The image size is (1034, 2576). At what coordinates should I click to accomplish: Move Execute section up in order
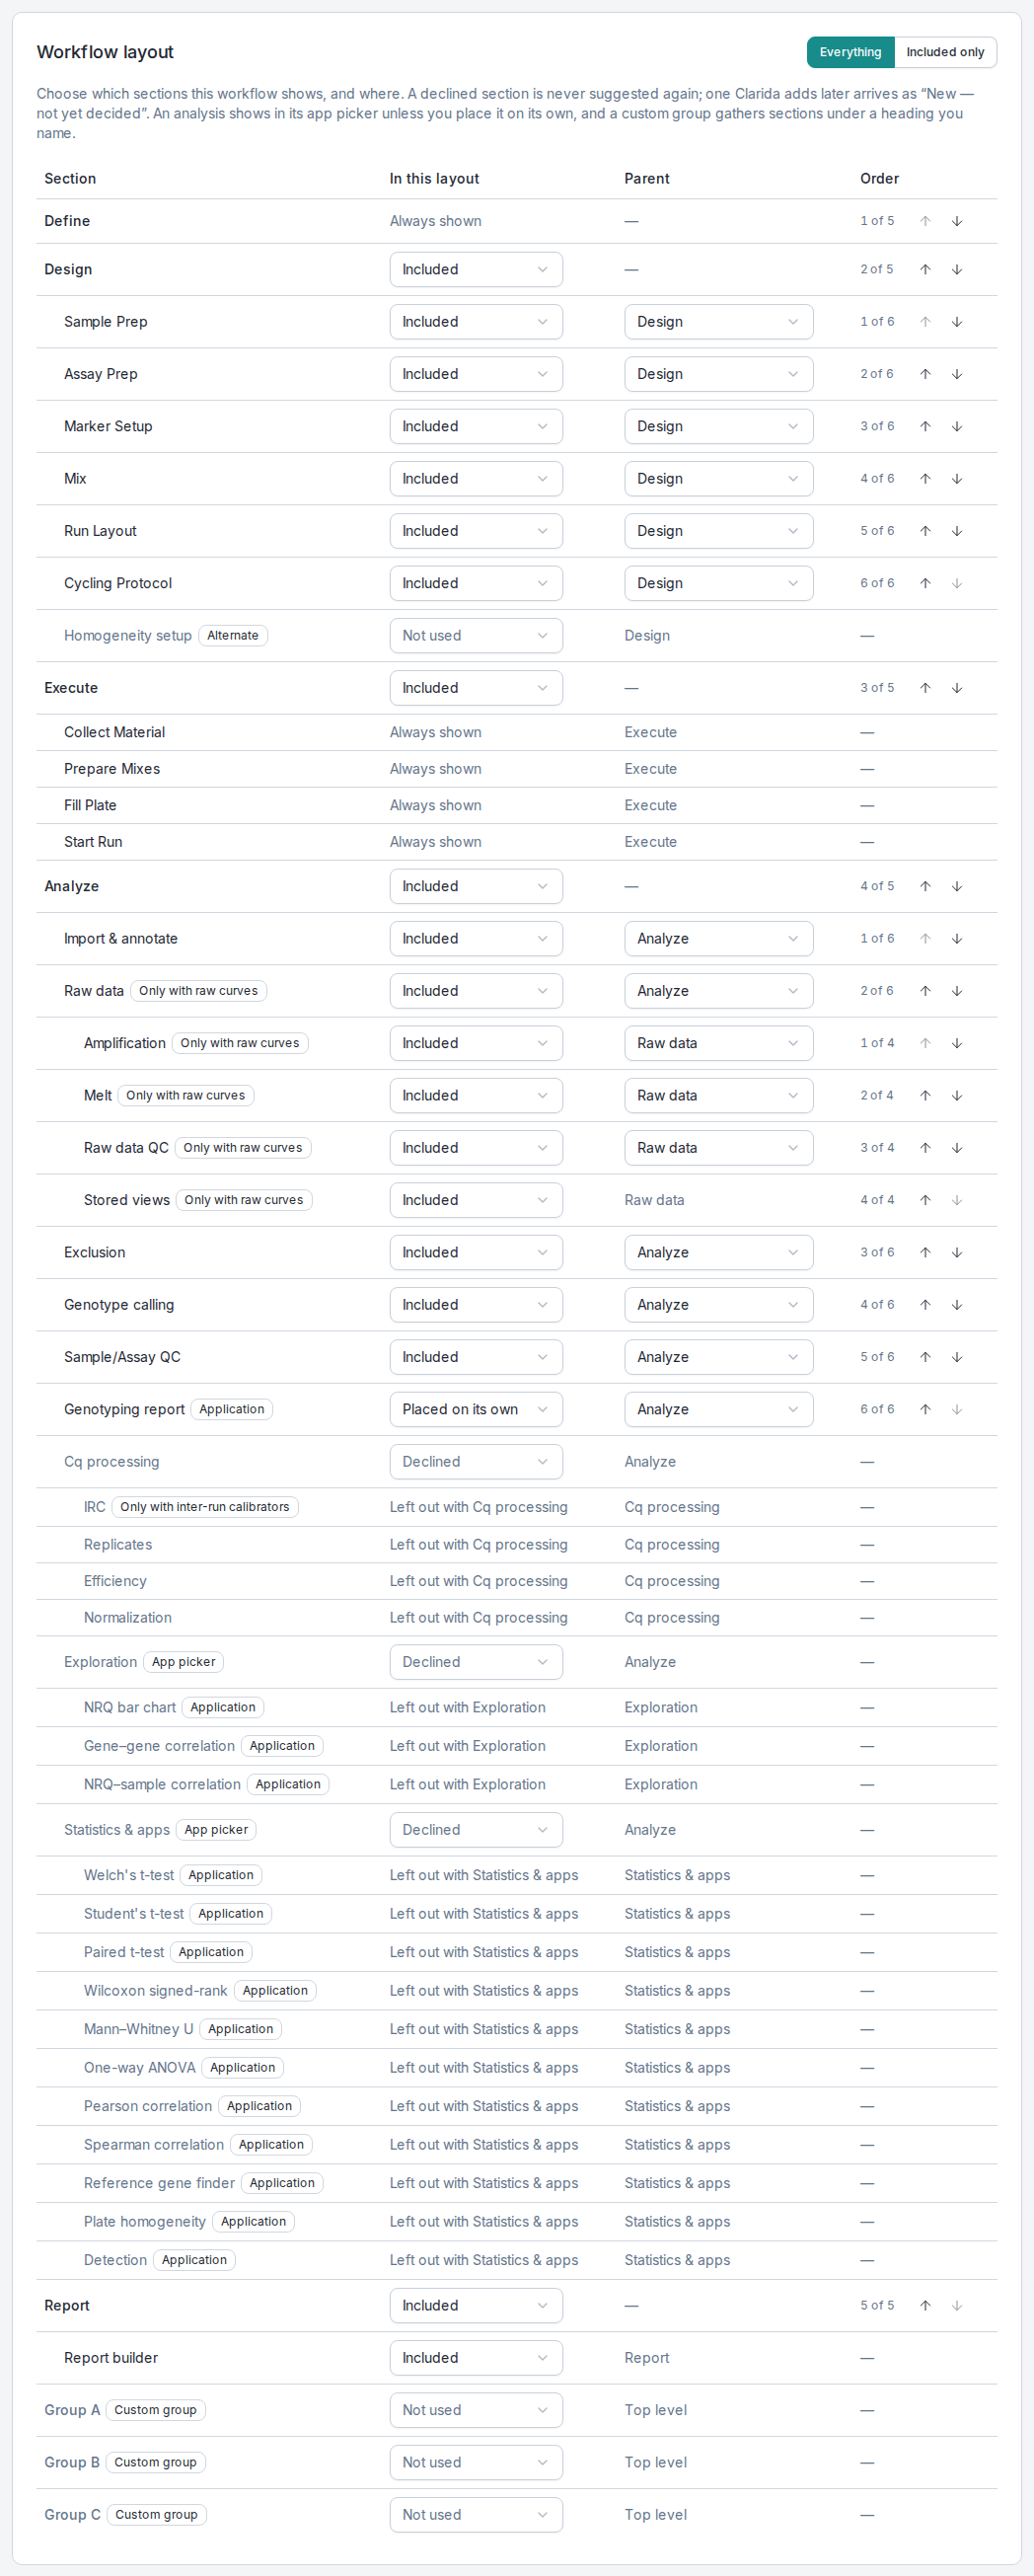pyautogui.click(x=925, y=688)
